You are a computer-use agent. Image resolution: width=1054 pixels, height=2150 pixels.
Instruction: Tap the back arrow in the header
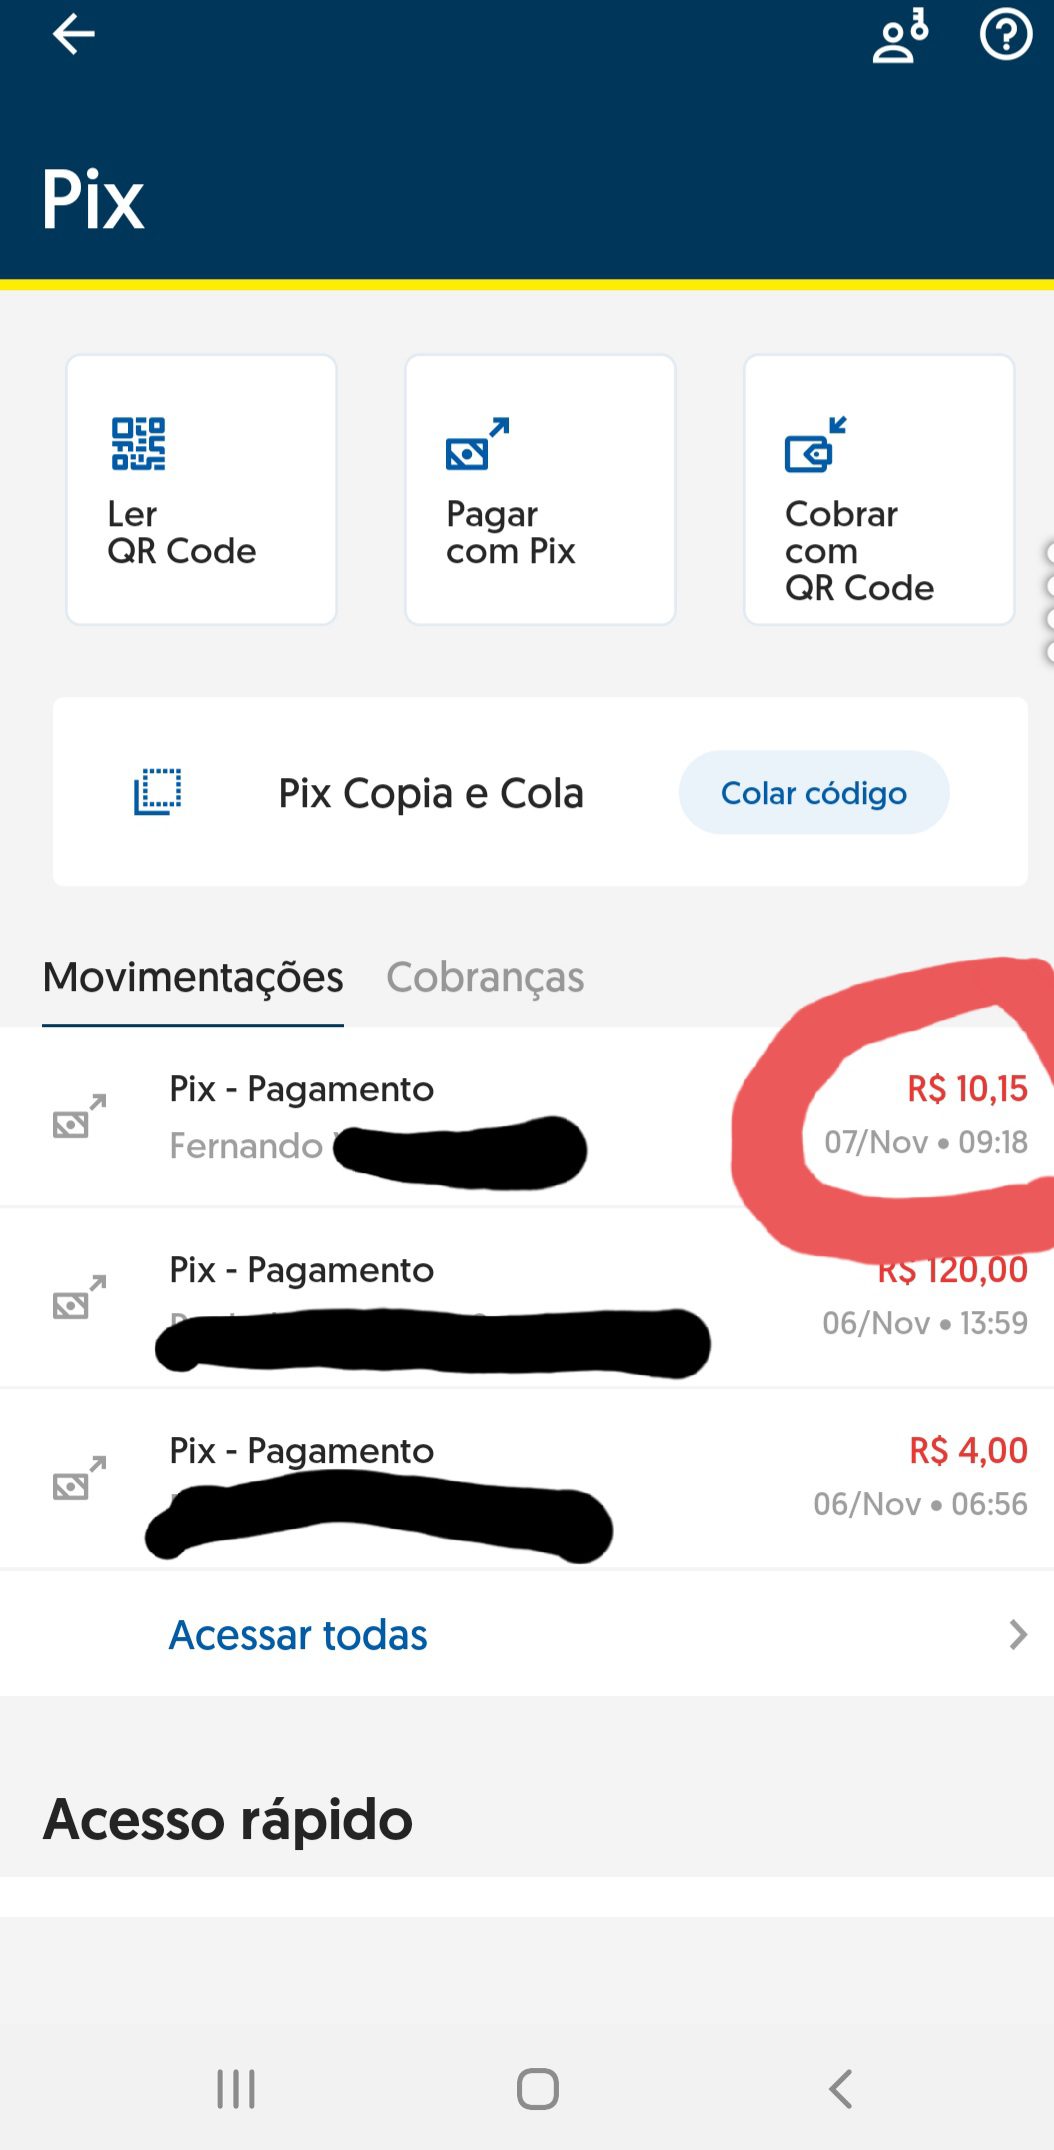pos(73,34)
